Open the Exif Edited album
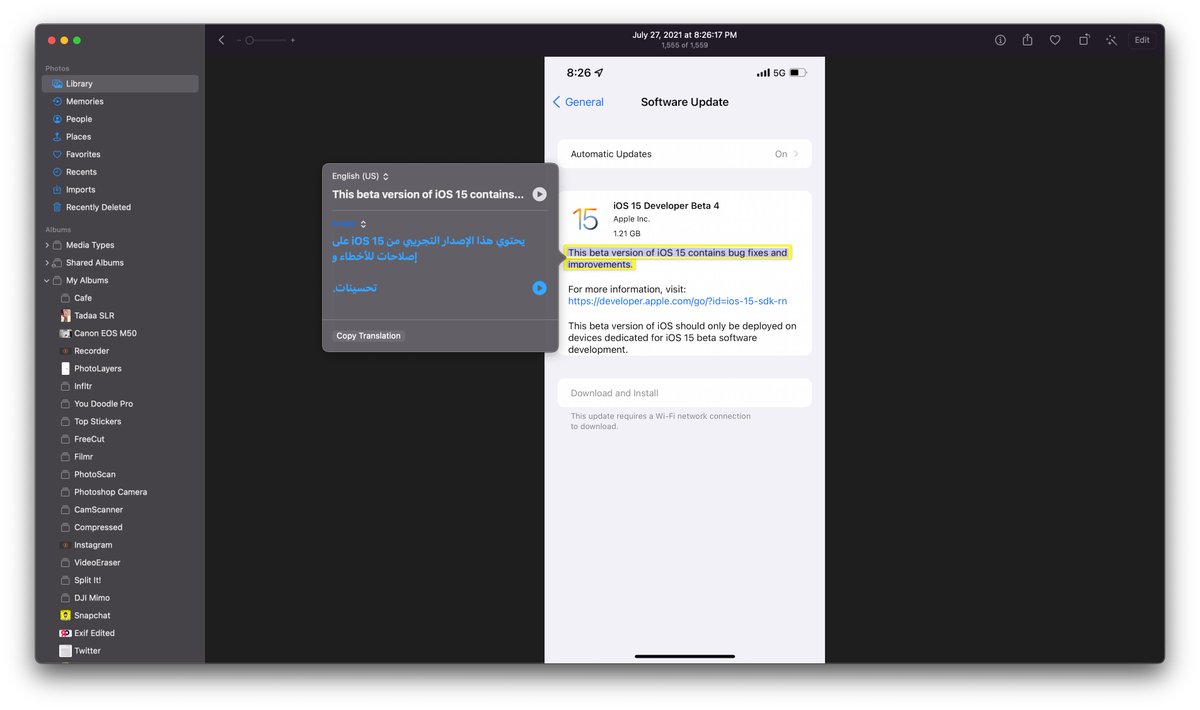Image resolution: width=1200 pixels, height=710 pixels. (120, 633)
